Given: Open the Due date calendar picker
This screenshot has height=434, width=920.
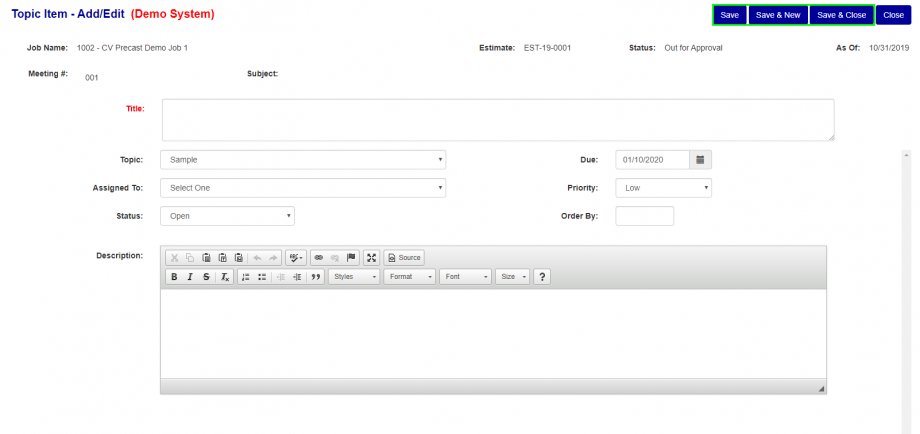Looking at the screenshot, I should (700, 160).
